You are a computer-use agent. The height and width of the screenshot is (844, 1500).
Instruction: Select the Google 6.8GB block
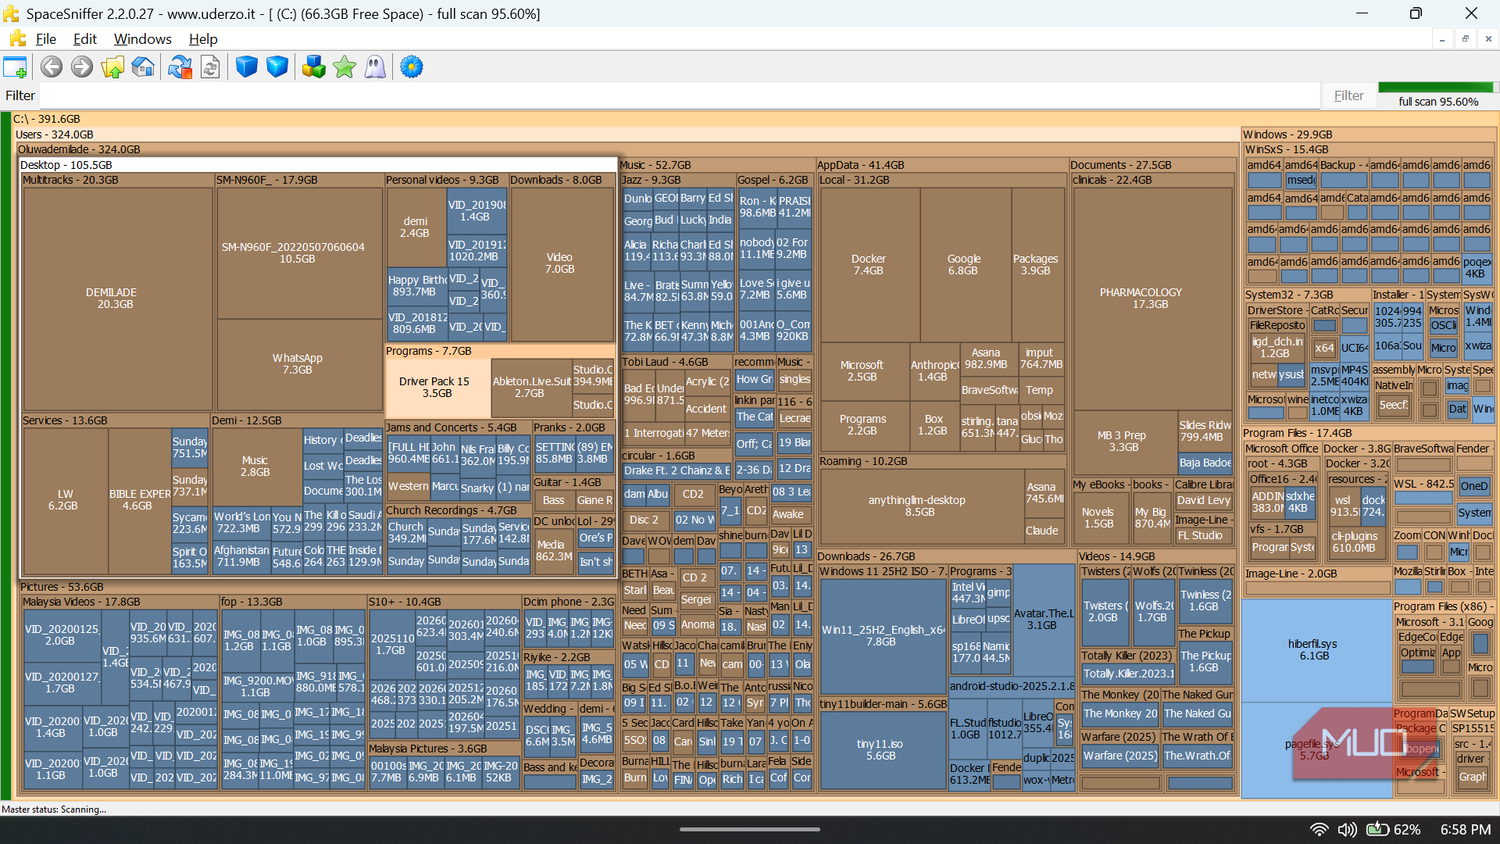(x=964, y=264)
